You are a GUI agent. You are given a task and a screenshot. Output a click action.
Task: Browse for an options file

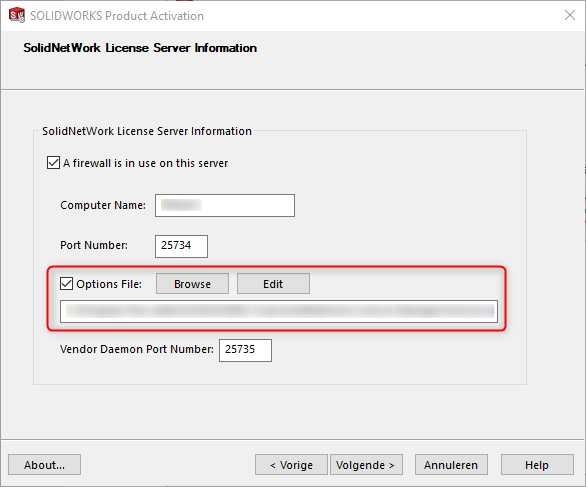(192, 284)
